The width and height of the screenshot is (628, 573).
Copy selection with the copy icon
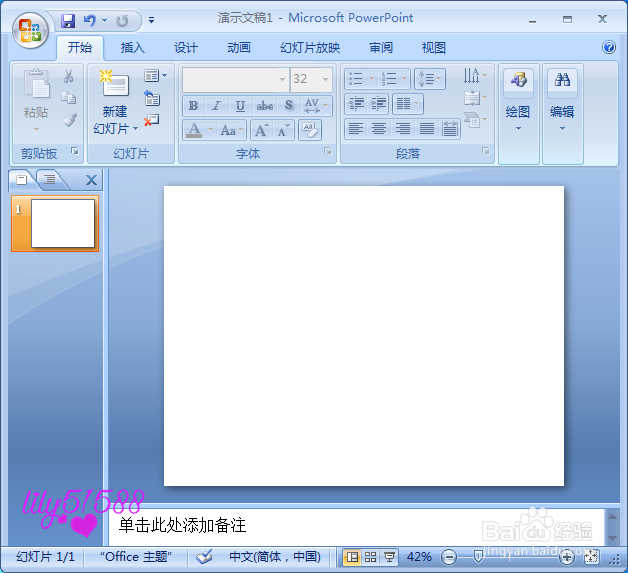click(68, 97)
